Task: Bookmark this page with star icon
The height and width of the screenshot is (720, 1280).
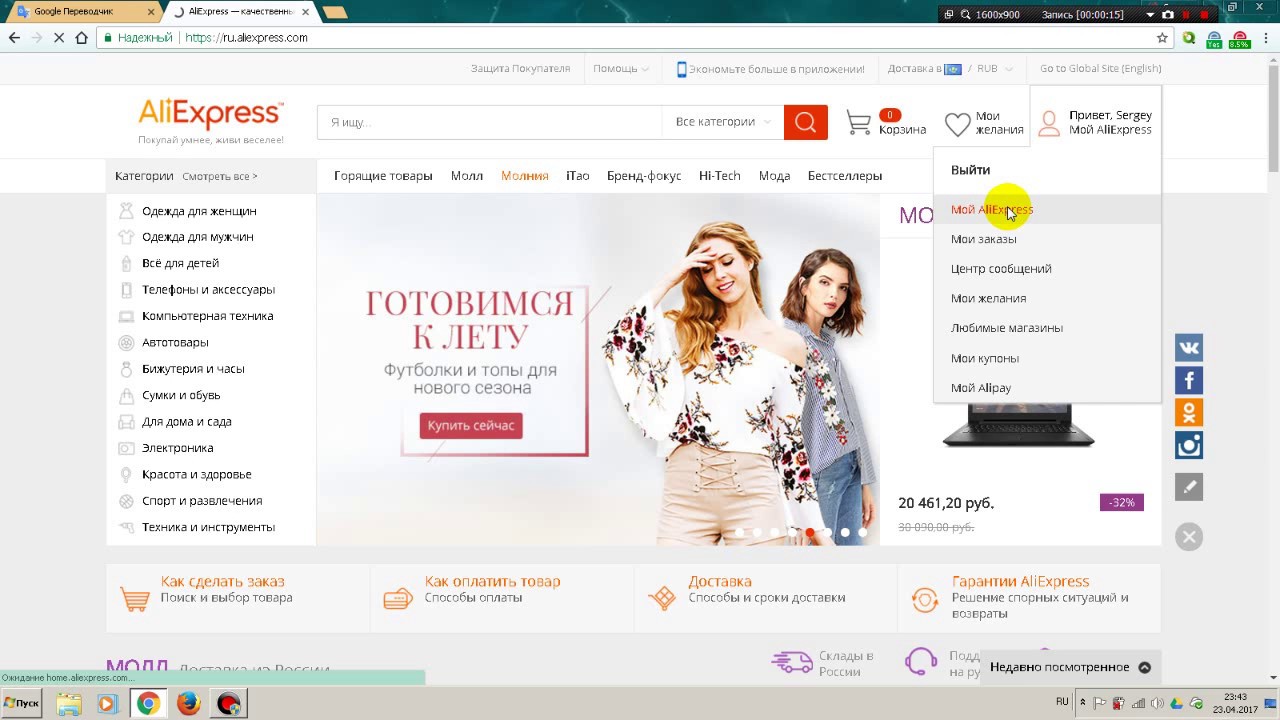Action: click(1162, 38)
